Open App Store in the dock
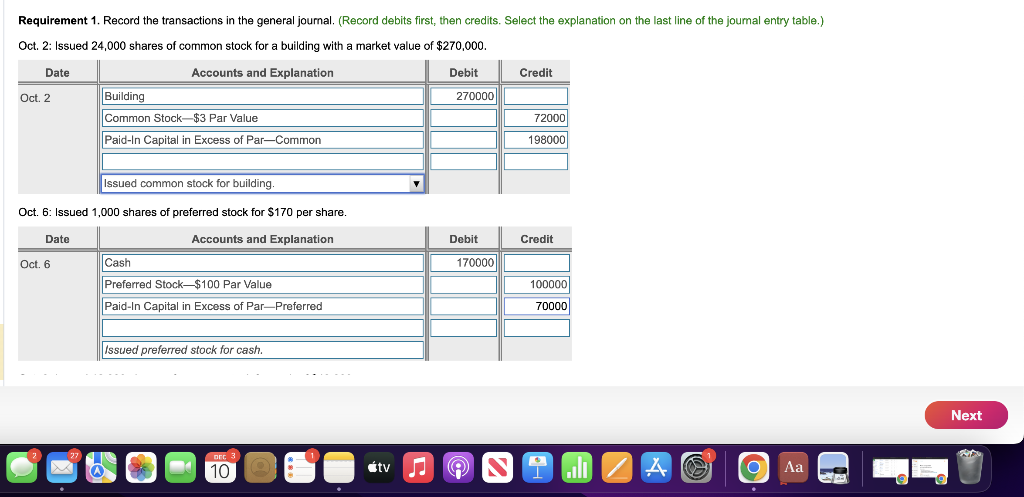 [x=656, y=468]
